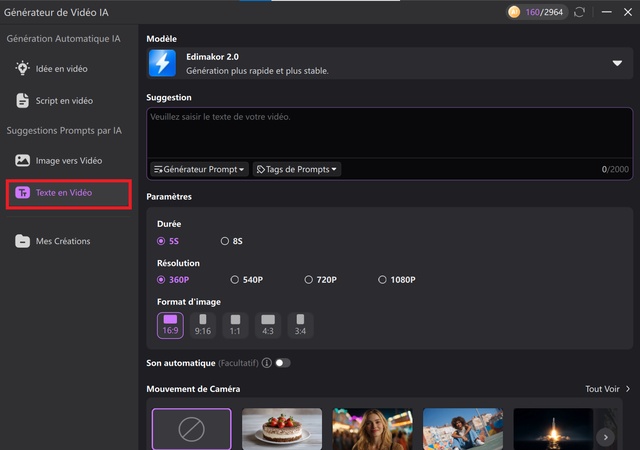The image size is (640, 450).
Task: Click the Edimakor 2.0 lightning model icon
Action: pyautogui.click(x=162, y=64)
